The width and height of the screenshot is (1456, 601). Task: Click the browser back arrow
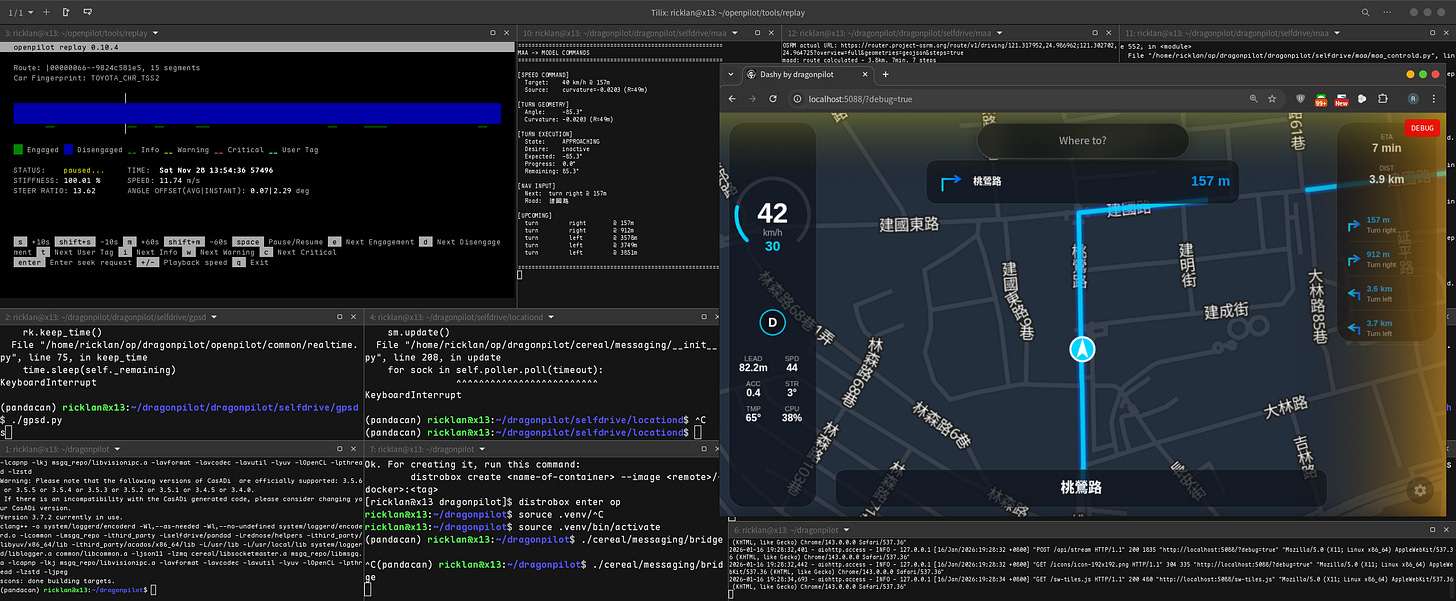[x=731, y=99]
